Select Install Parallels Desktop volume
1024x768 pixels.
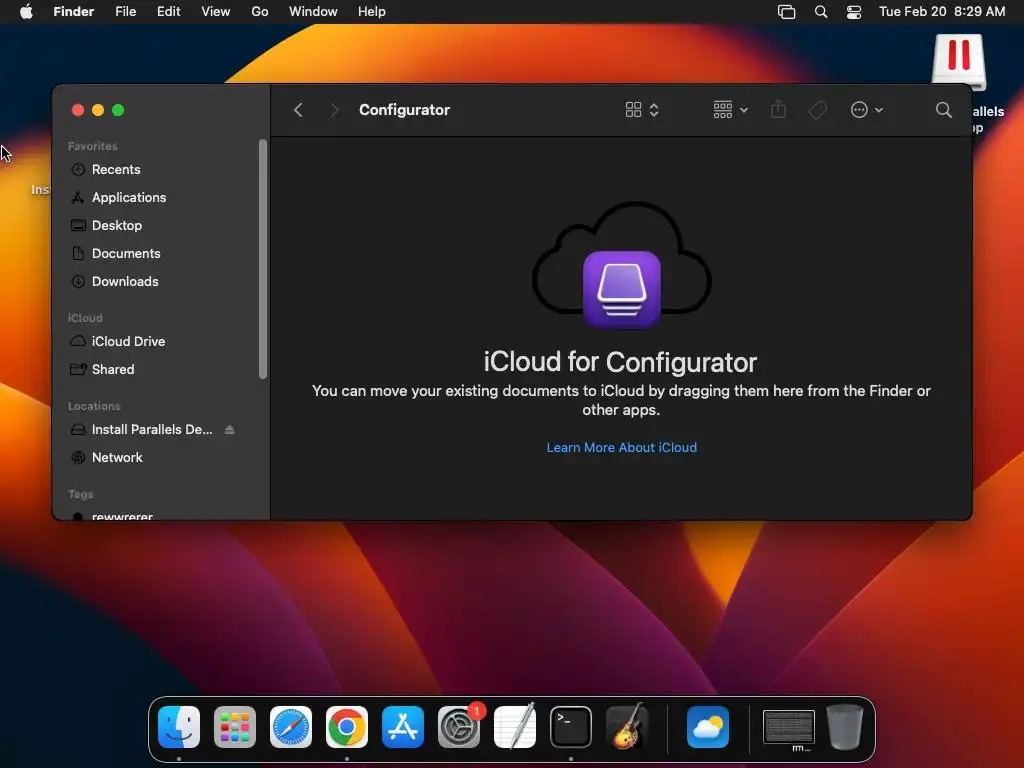(152, 429)
